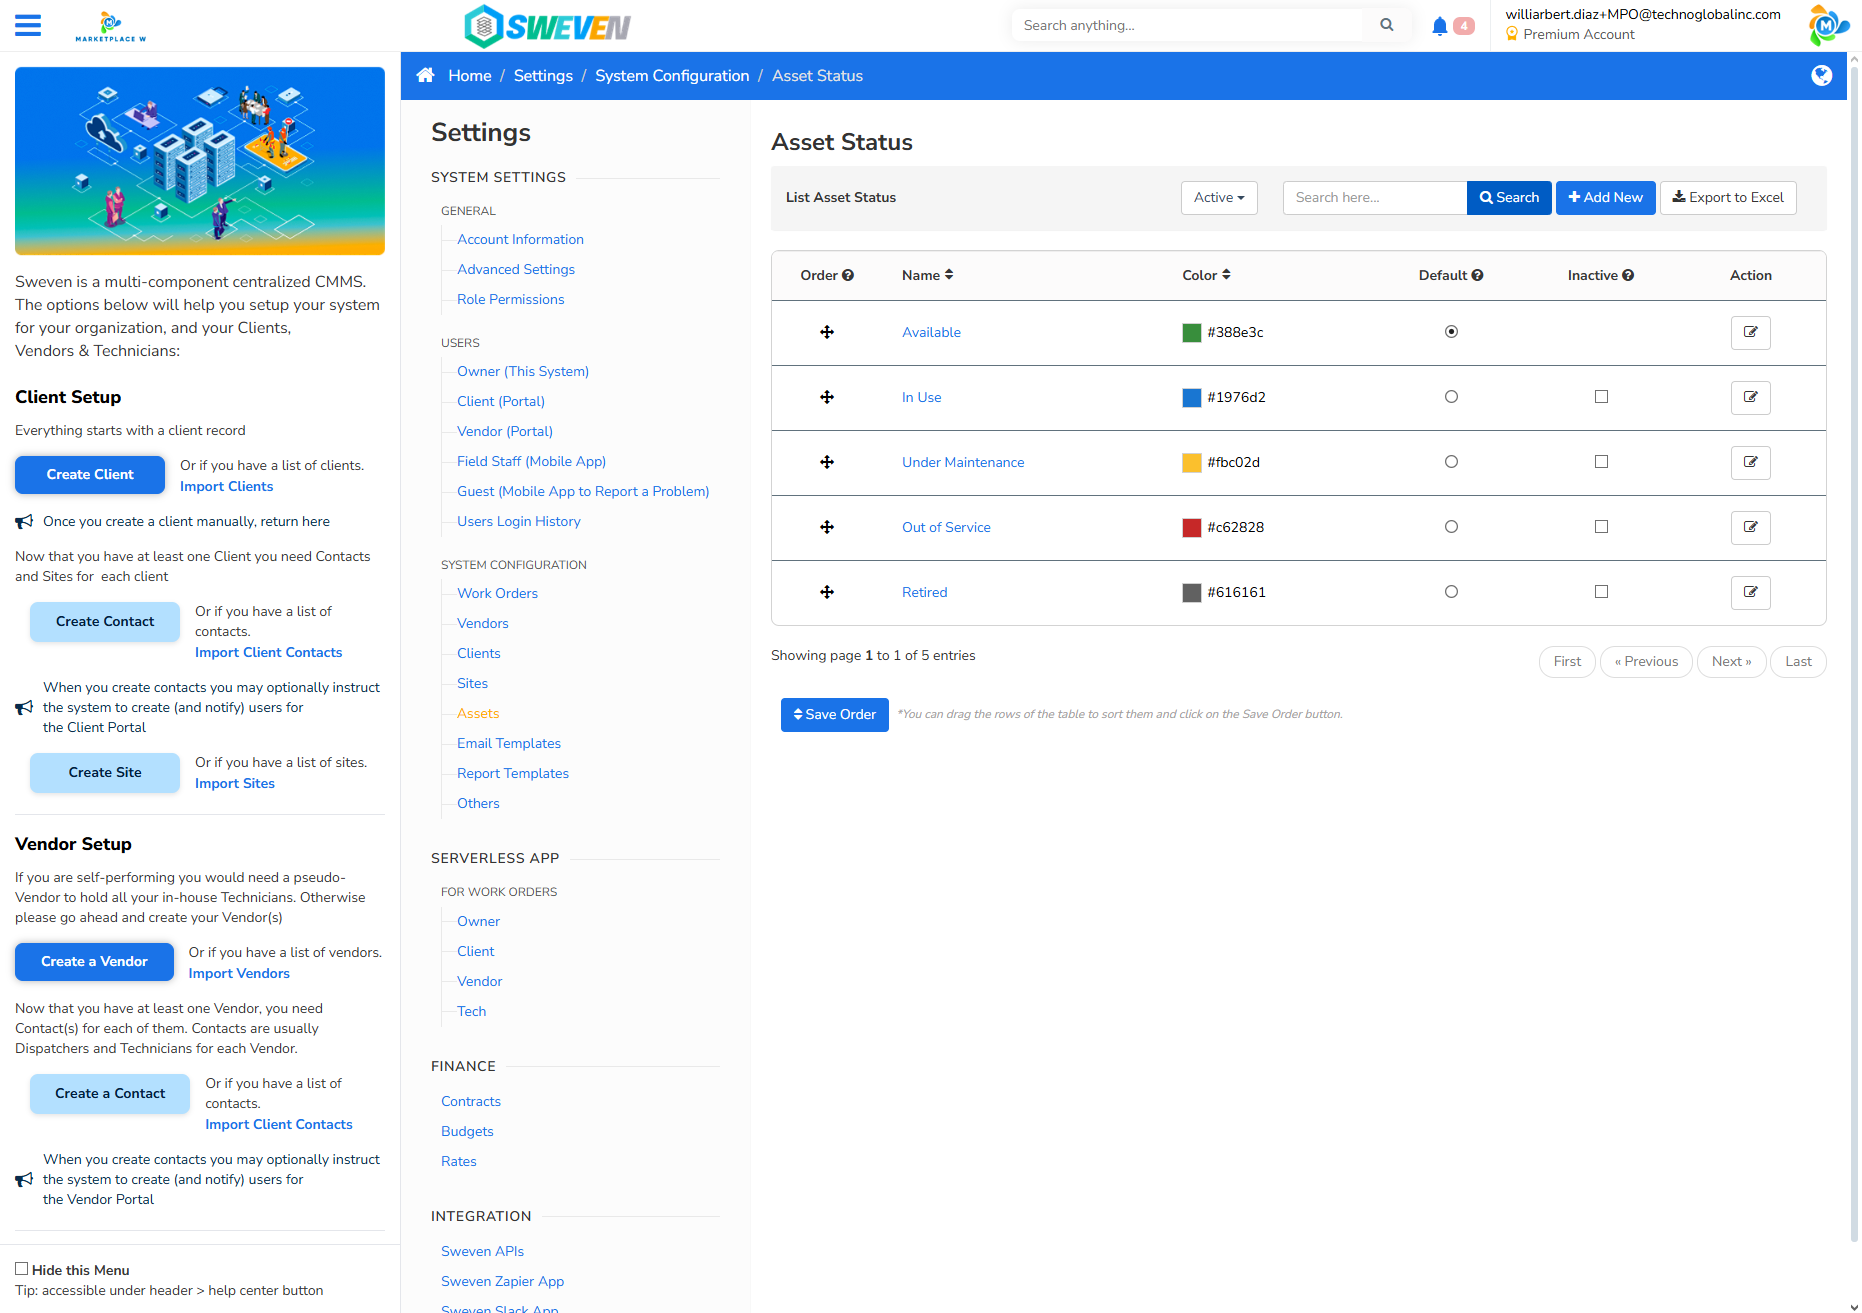1862x1313 pixels.
Task: Click Add New button
Action: pyautogui.click(x=1605, y=198)
